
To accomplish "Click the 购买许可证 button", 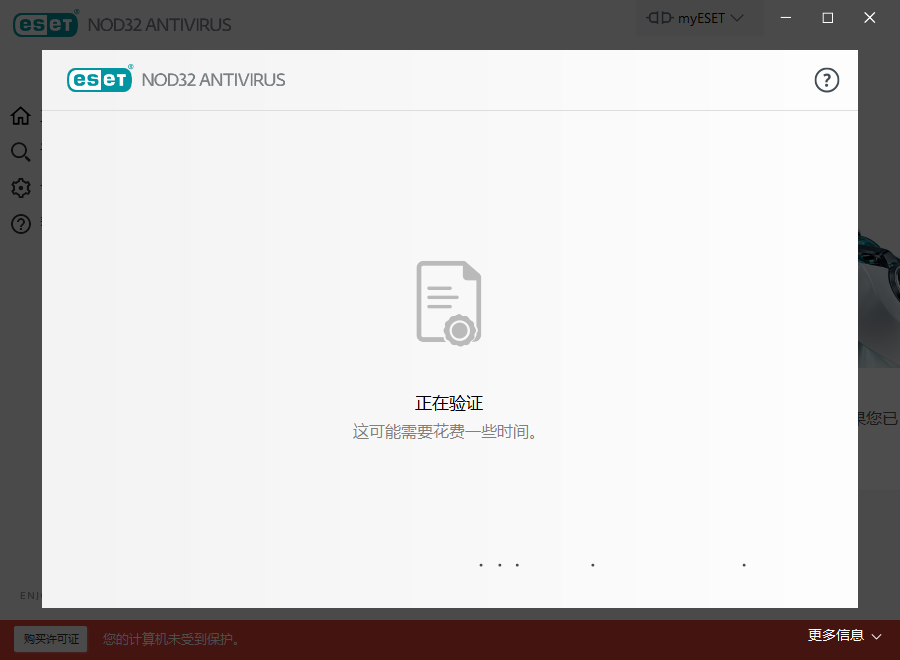I will [x=51, y=639].
